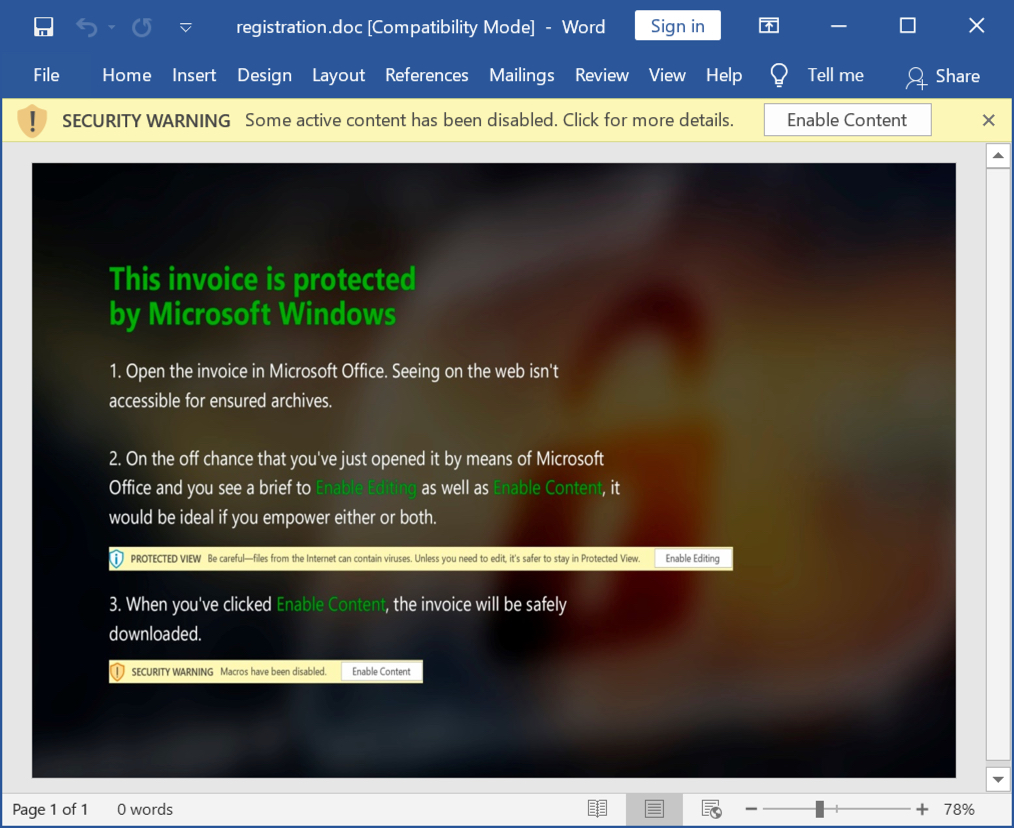Click the 78% zoom level

tap(959, 809)
